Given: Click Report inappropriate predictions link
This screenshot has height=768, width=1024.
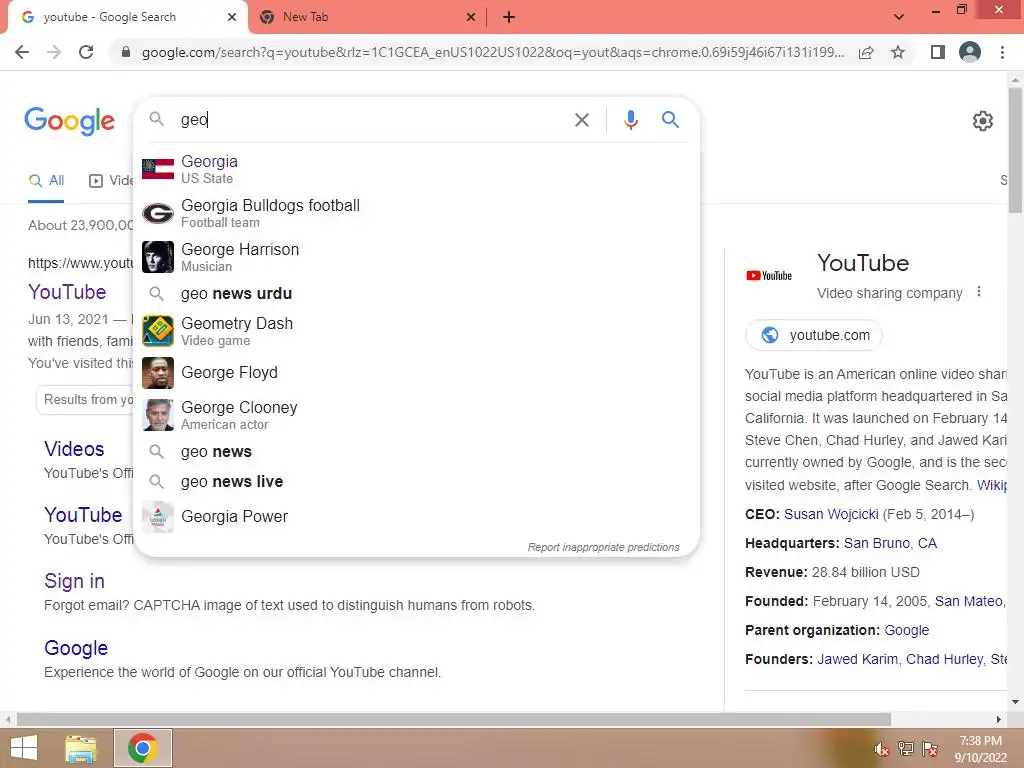Looking at the screenshot, I should [x=603, y=547].
